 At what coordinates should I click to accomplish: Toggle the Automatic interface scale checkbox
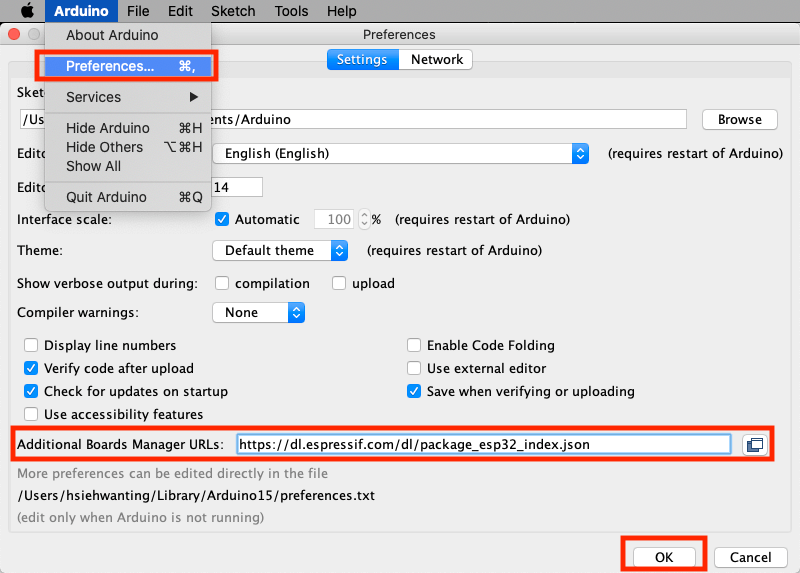coord(223,219)
